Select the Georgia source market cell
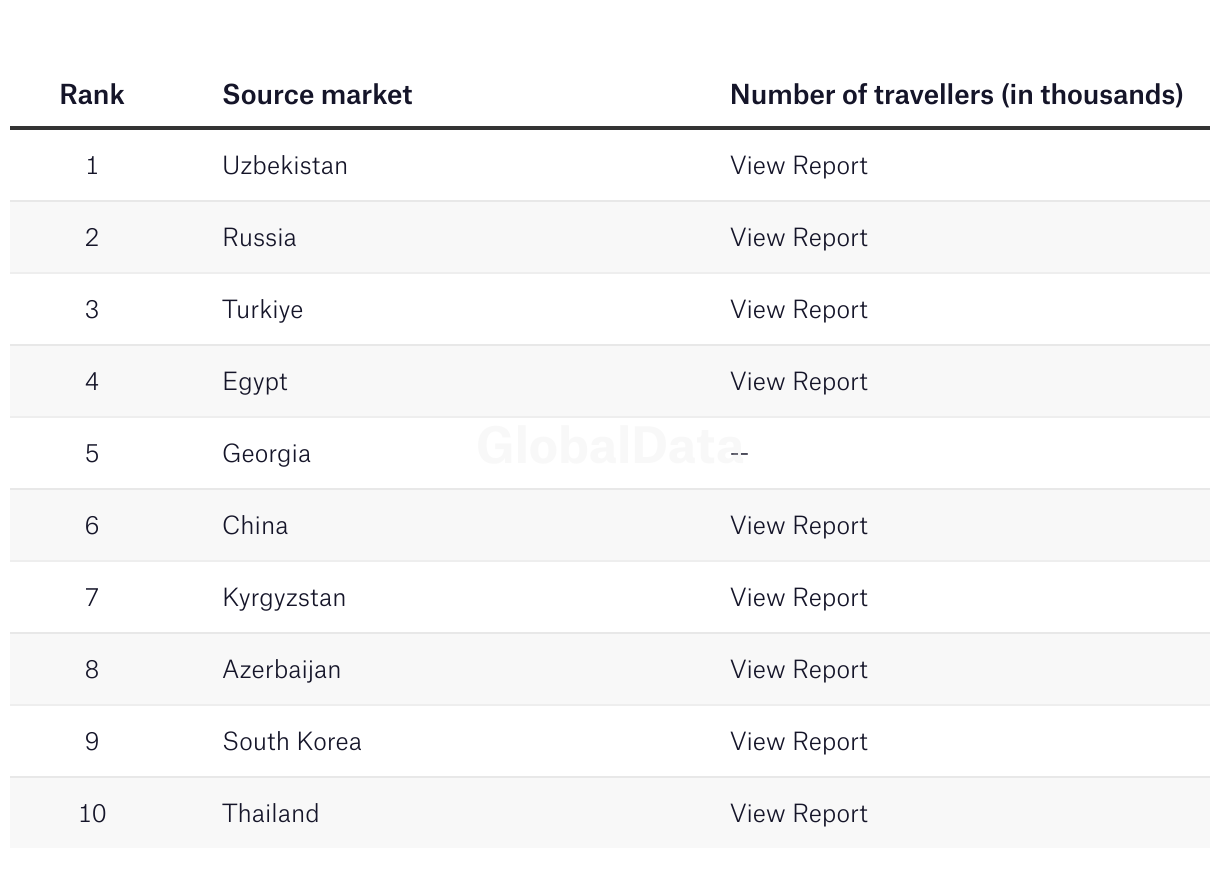The height and width of the screenshot is (890, 1220). [x=266, y=454]
